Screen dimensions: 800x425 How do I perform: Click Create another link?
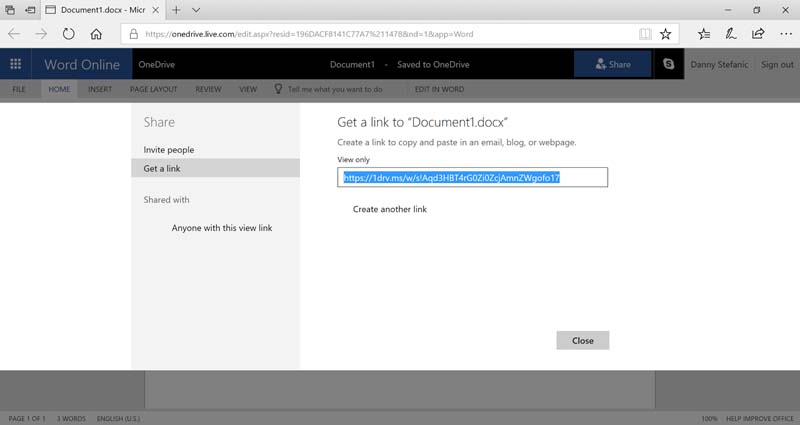[x=390, y=209]
